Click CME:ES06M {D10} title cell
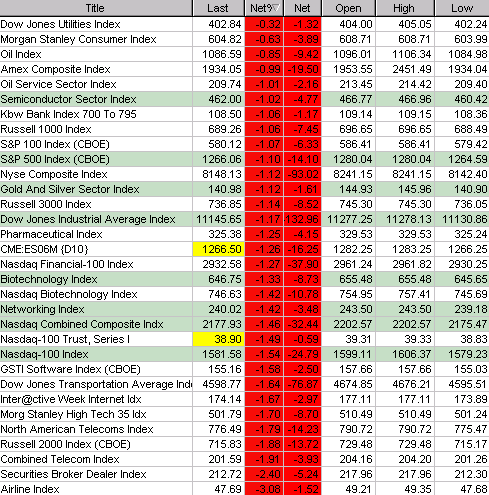 [x=96, y=249]
